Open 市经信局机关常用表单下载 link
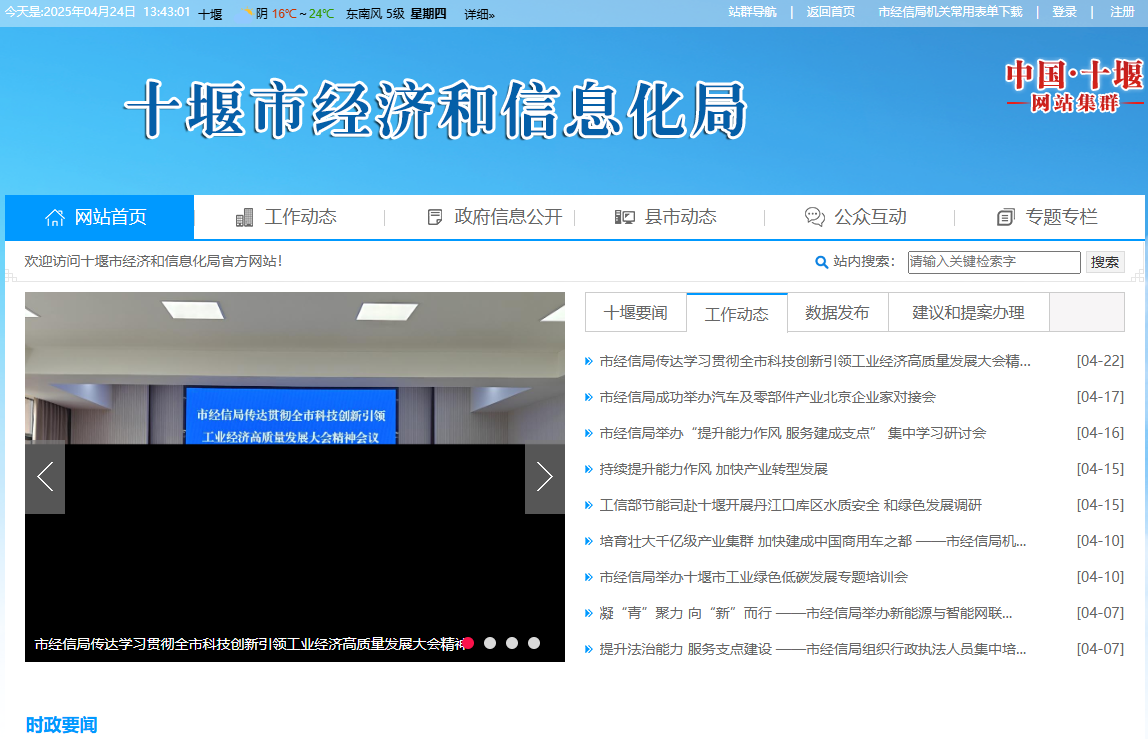Image resolution: width=1148 pixels, height=739 pixels. pos(950,12)
